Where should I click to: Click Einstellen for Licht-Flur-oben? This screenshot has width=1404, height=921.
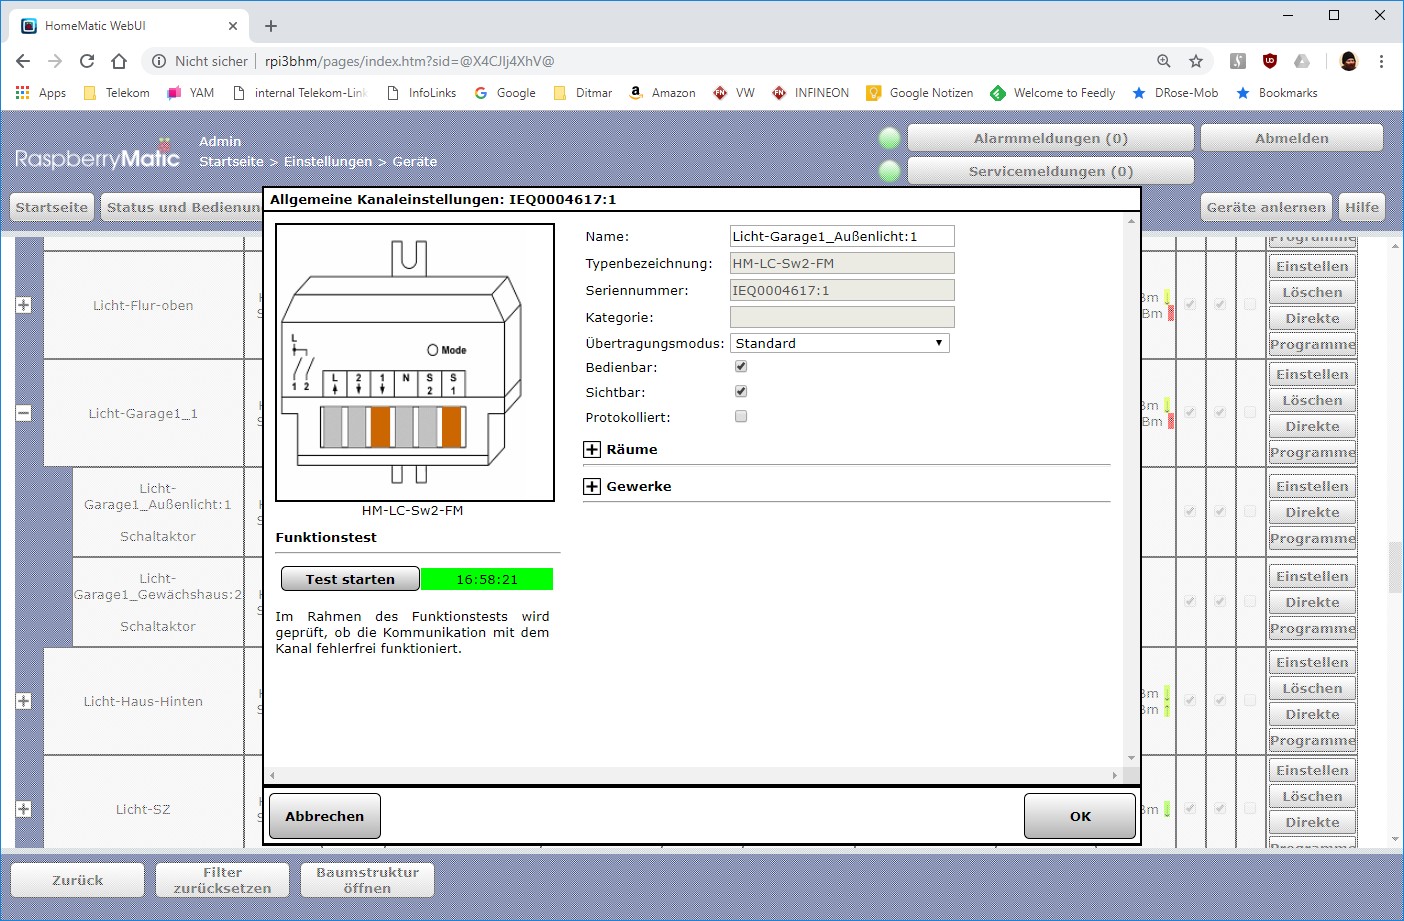coord(1312,266)
